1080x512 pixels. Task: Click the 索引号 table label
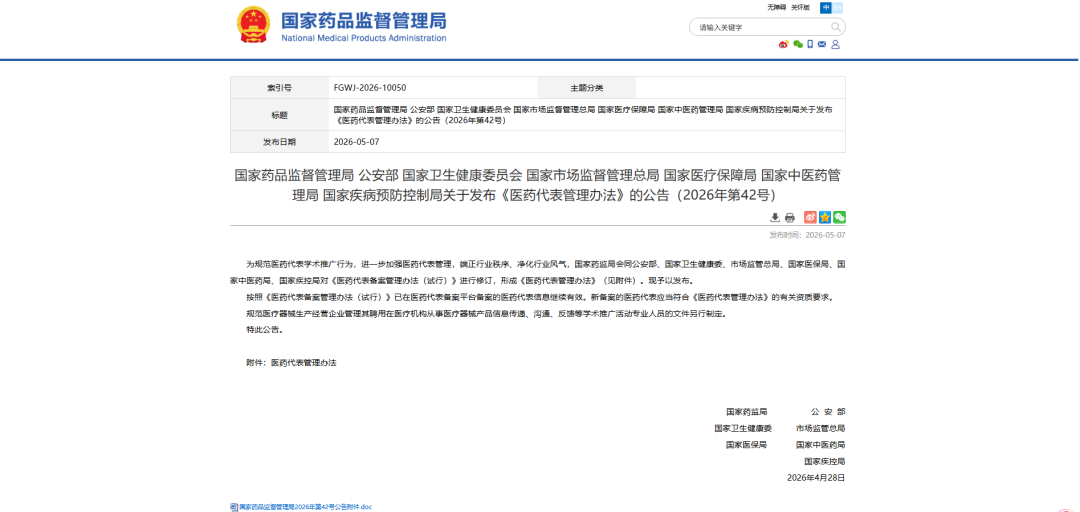coord(279,88)
